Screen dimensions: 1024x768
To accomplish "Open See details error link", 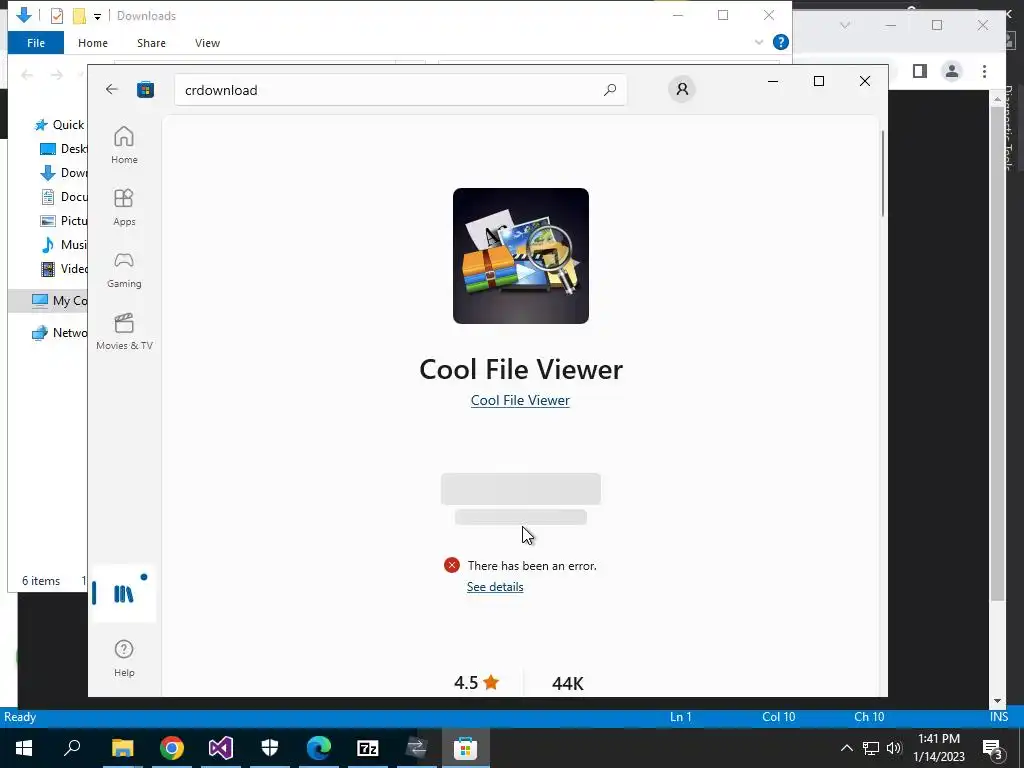I will (495, 586).
